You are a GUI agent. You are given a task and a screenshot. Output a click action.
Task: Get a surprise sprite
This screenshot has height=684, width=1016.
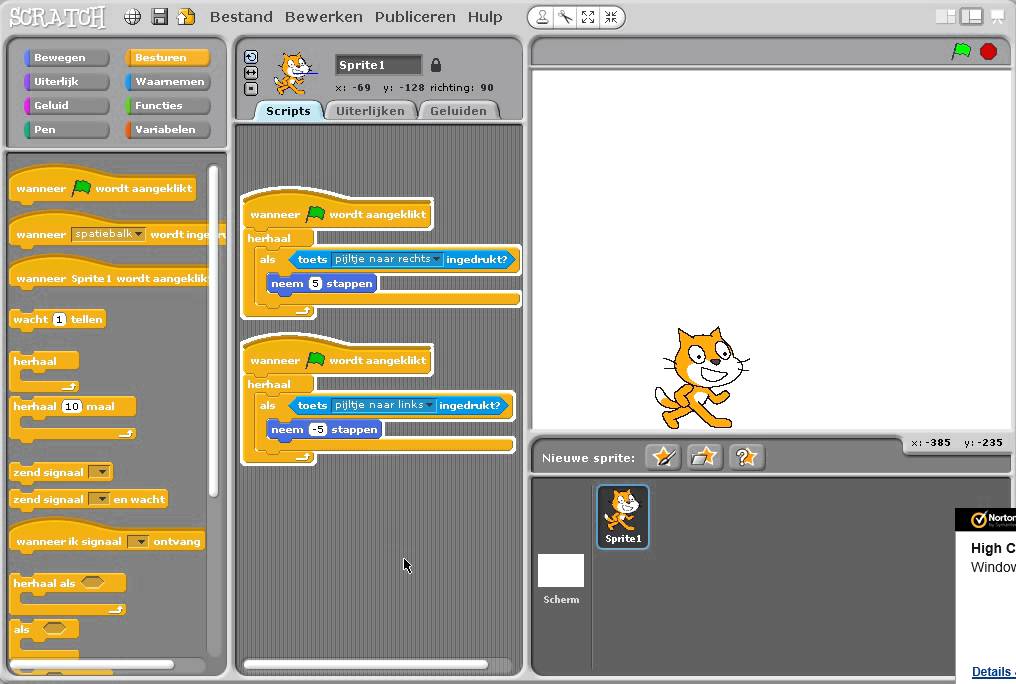(x=746, y=457)
